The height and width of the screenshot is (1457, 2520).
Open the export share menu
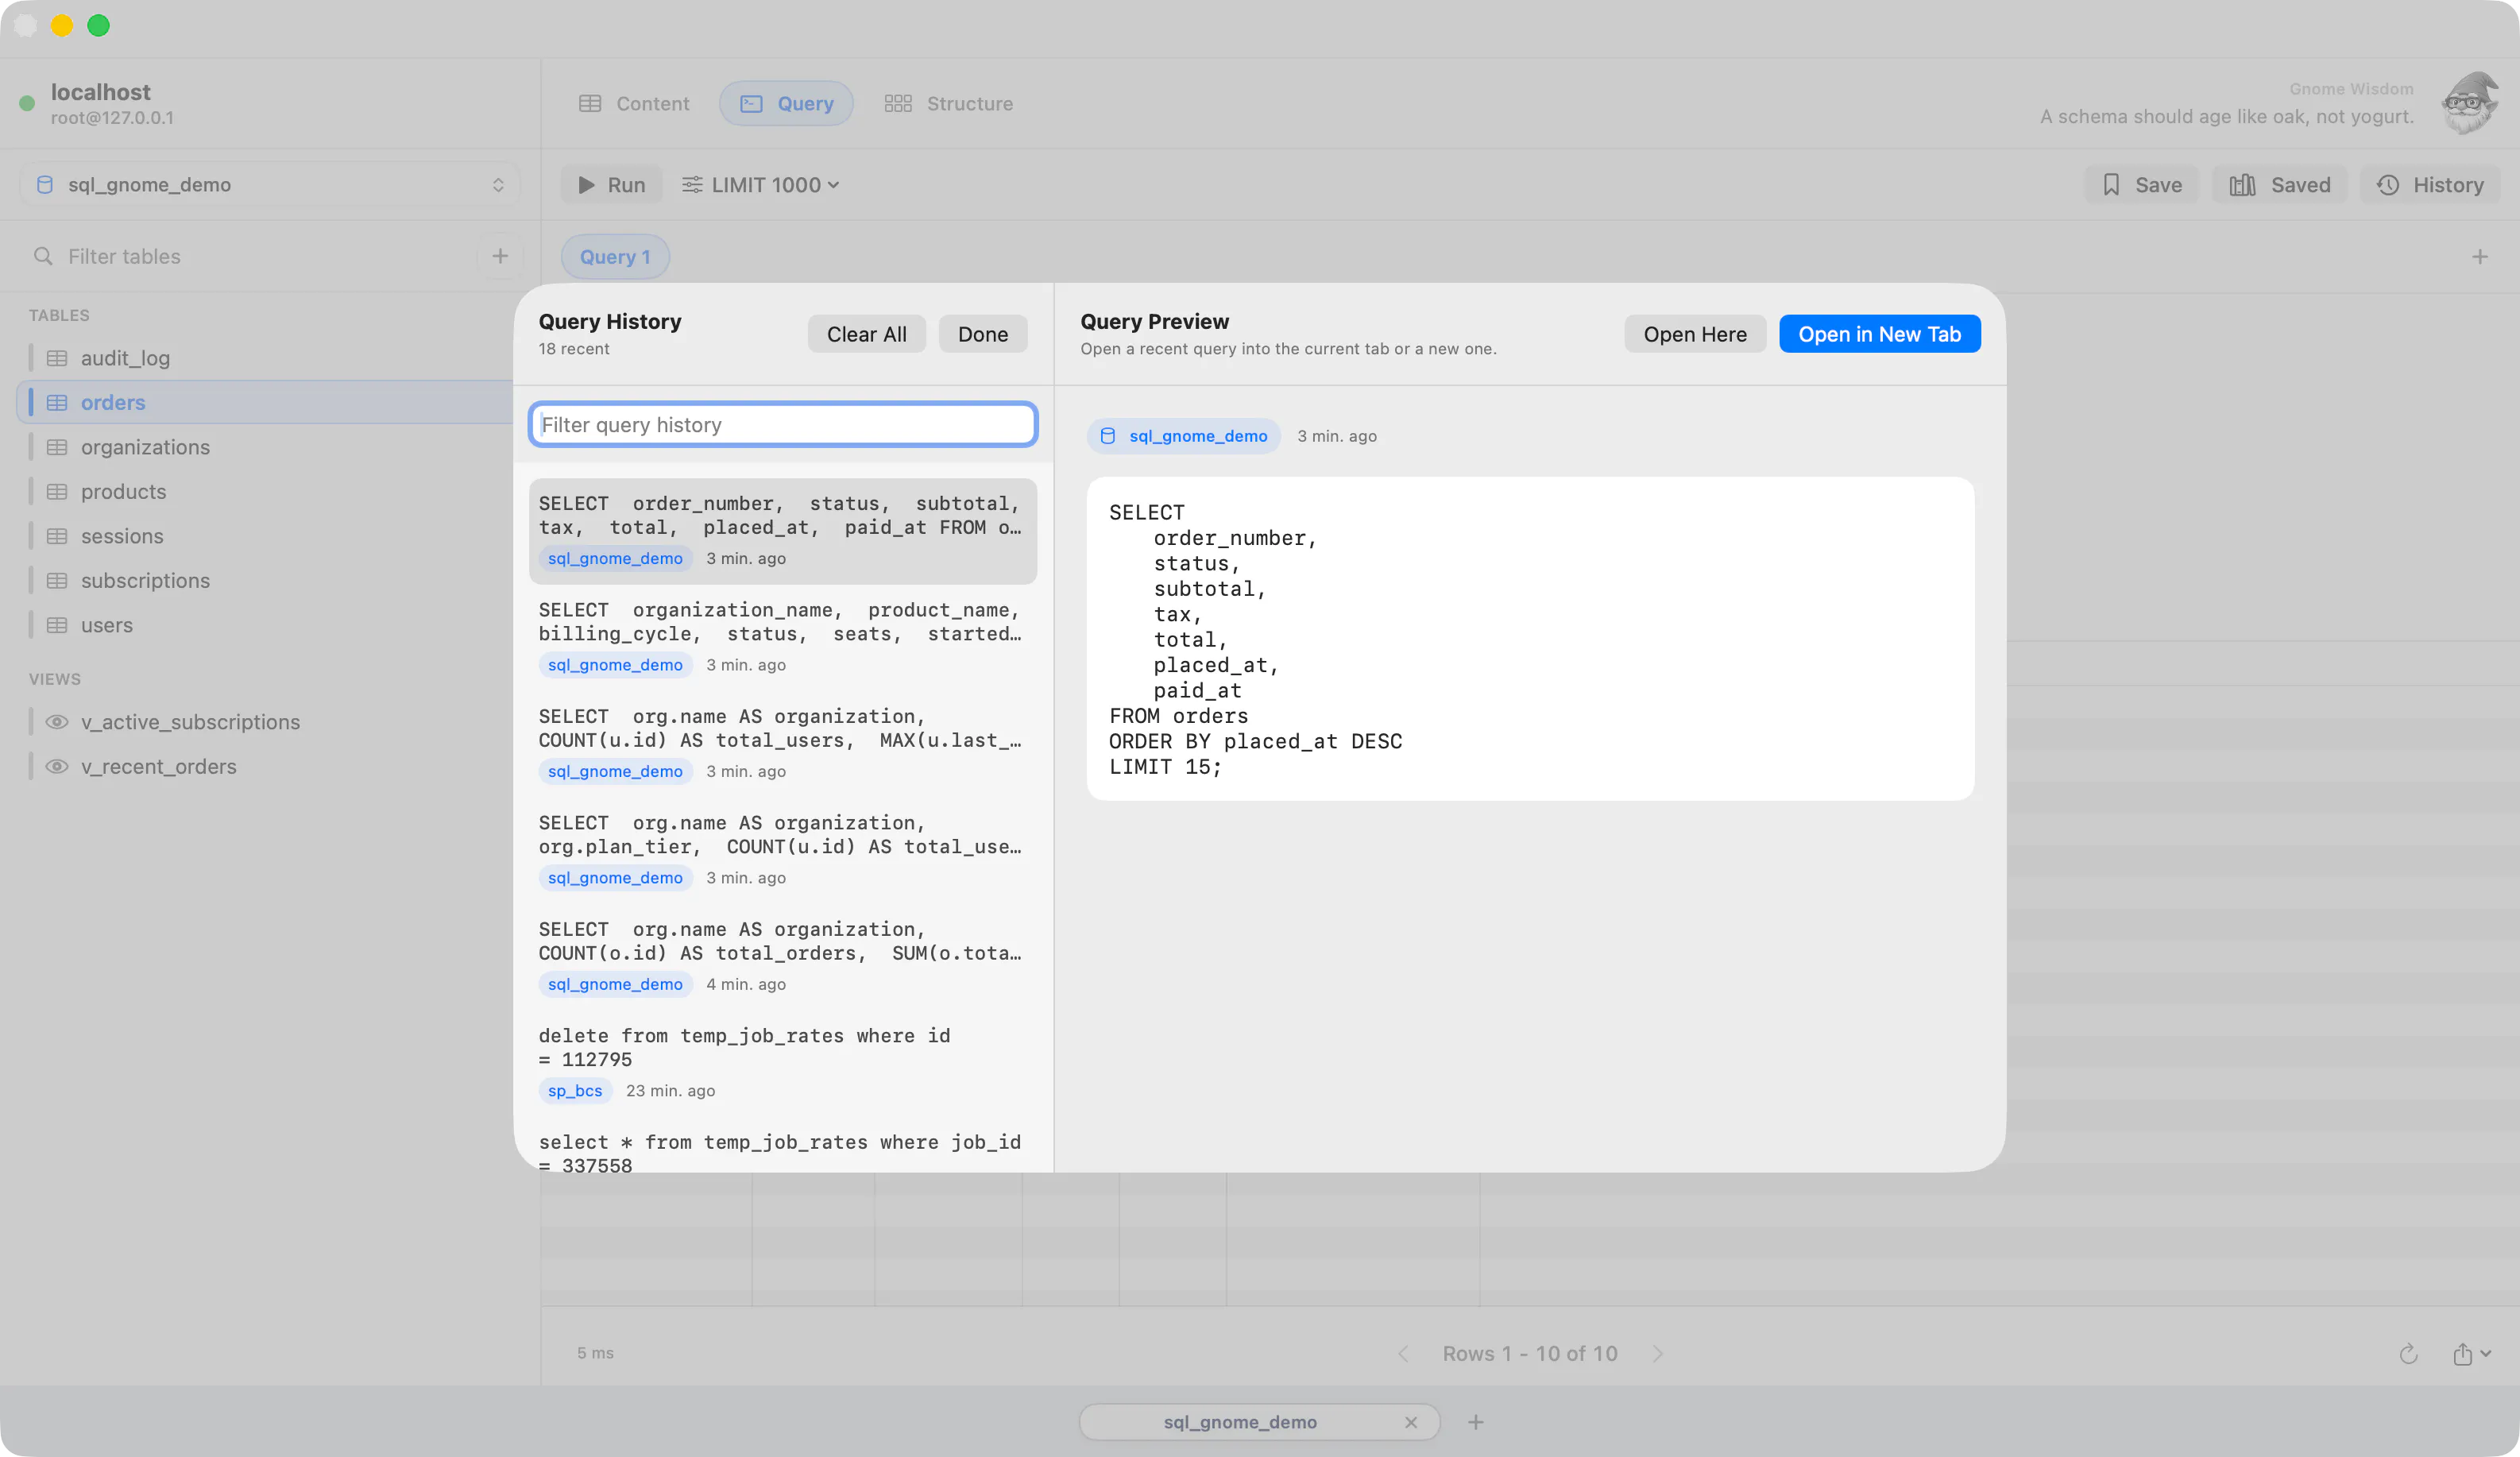click(x=2471, y=1354)
